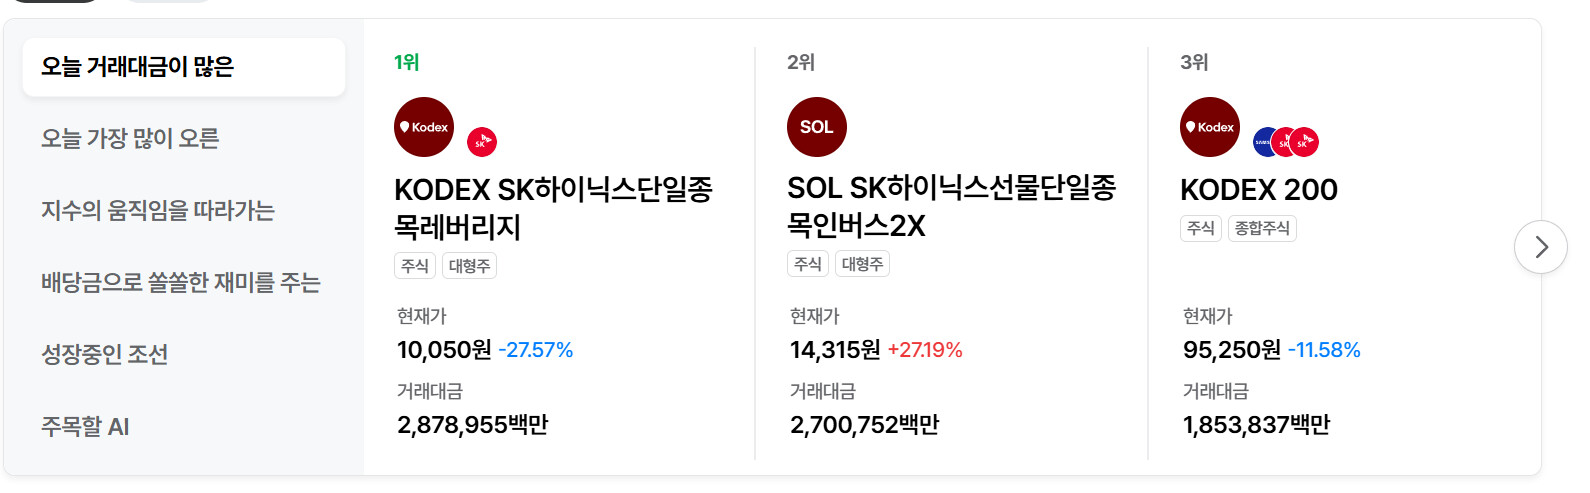Open the KODEX 200 title link

1259,190
